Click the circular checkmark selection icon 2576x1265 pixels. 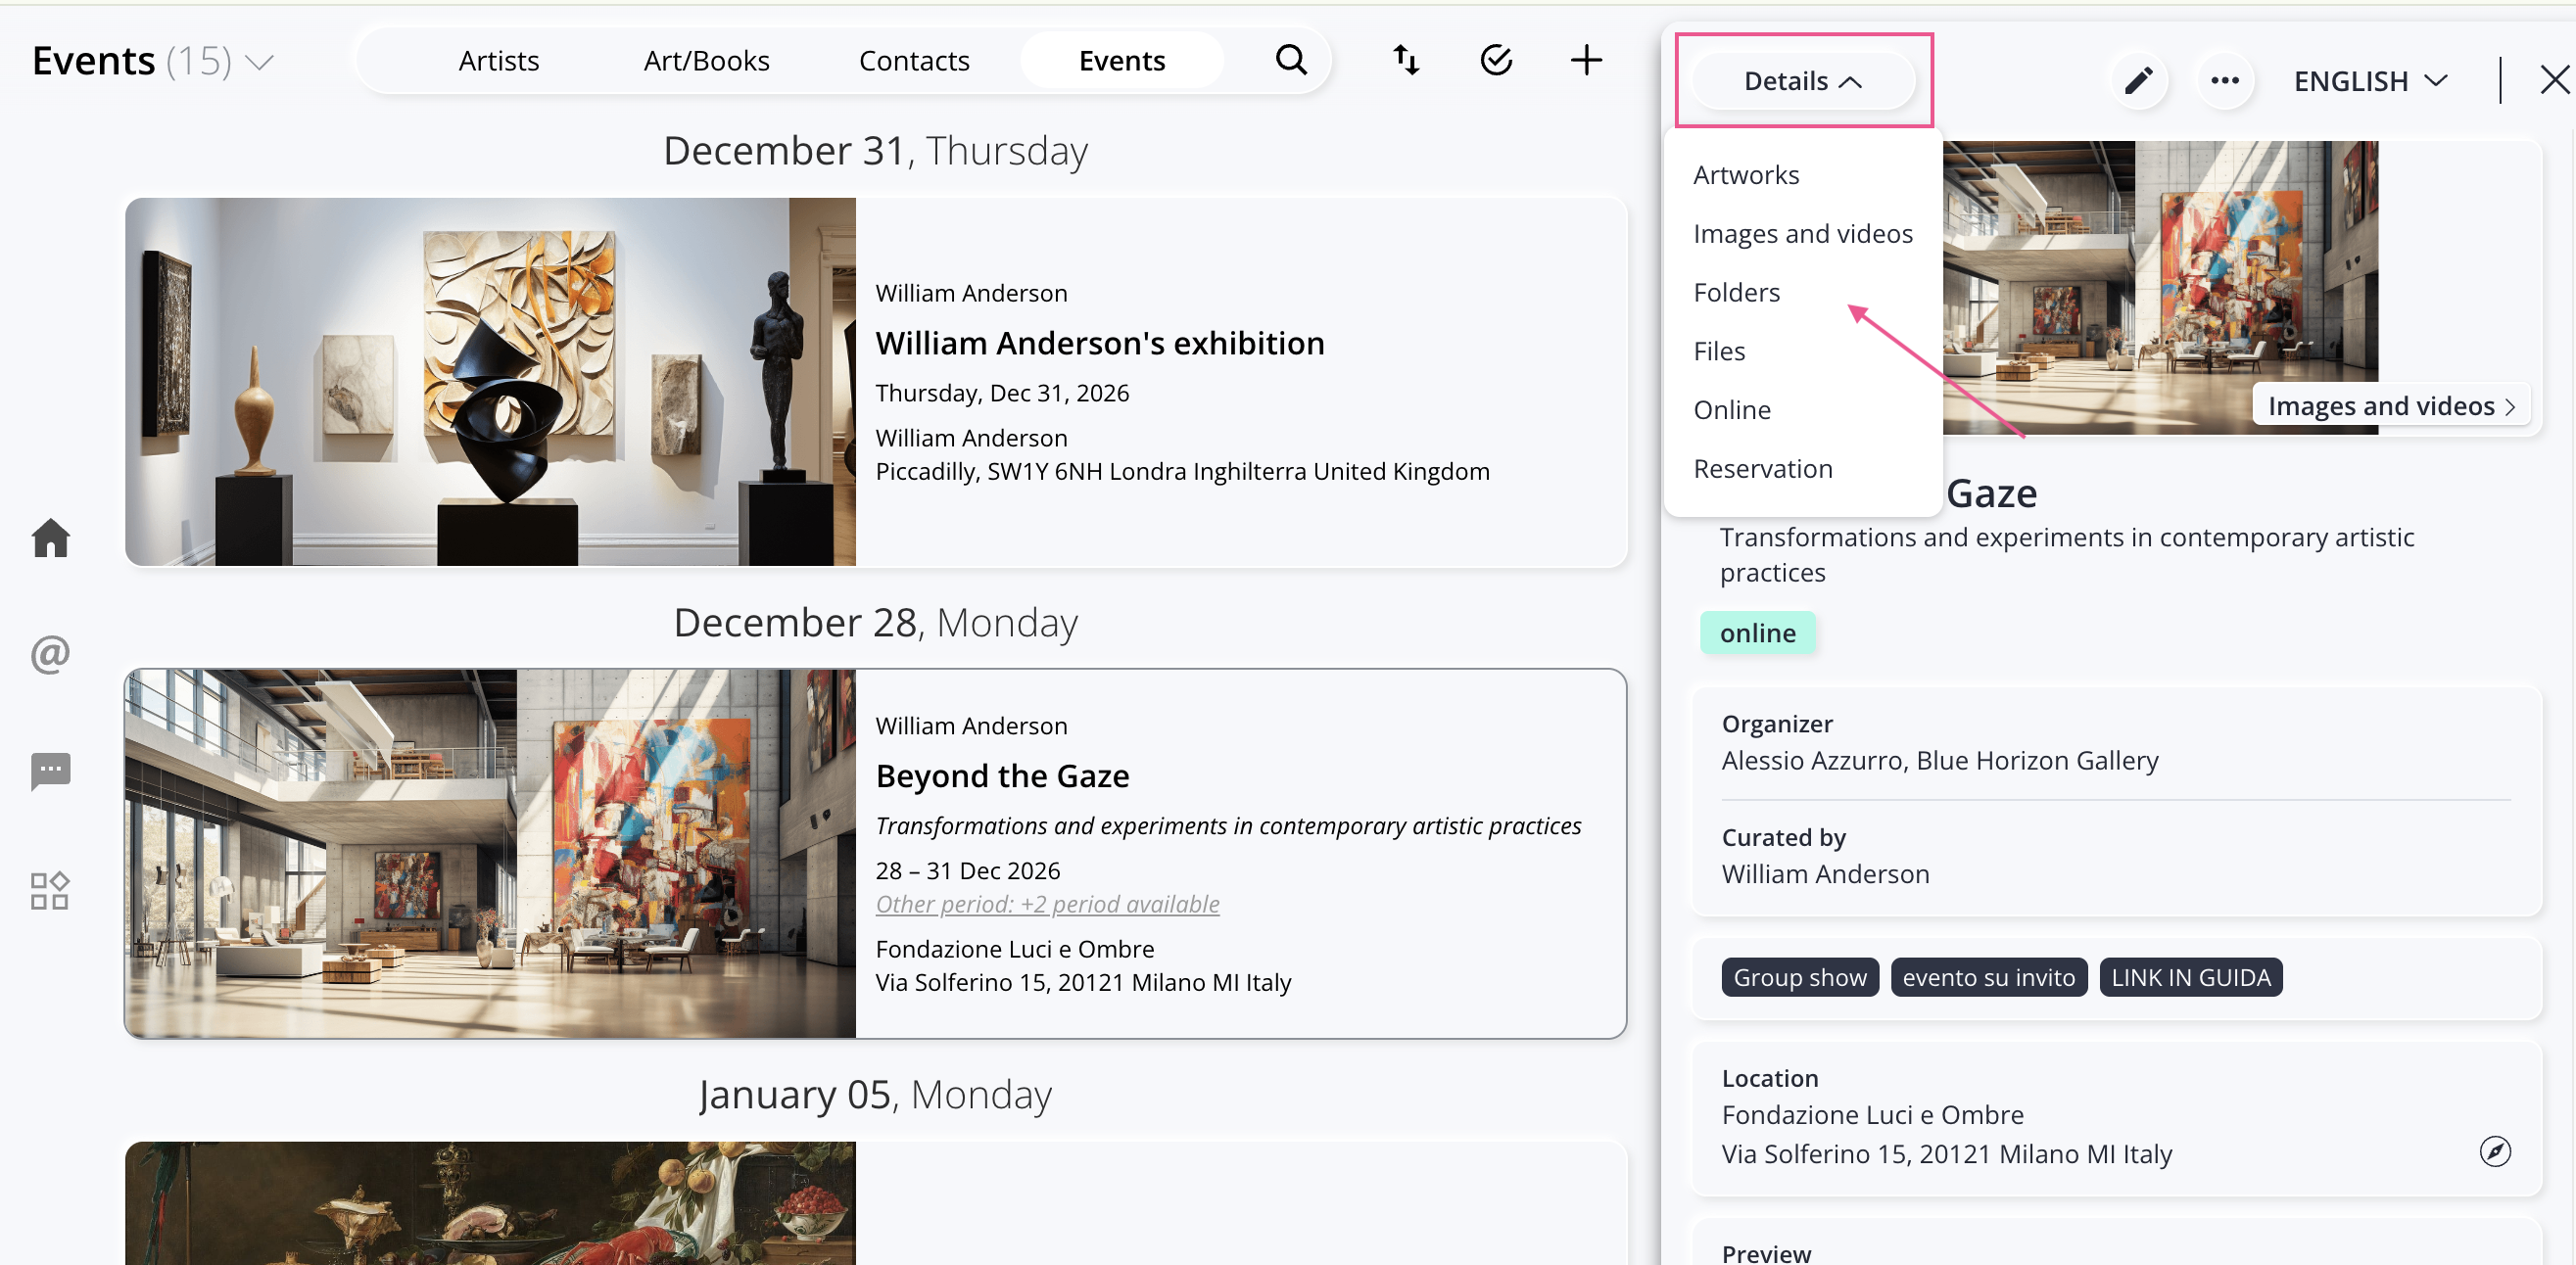1496,60
